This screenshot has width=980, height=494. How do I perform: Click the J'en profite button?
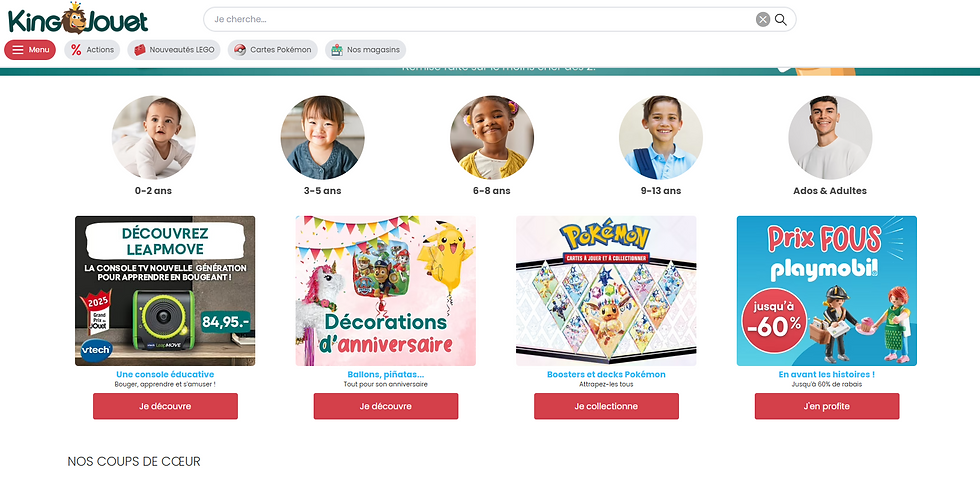pos(827,406)
